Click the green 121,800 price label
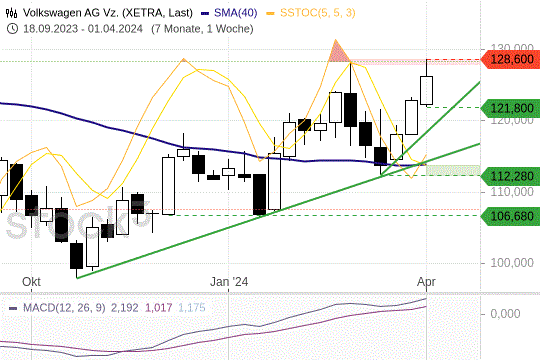The image size is (540, 360). 511,108
